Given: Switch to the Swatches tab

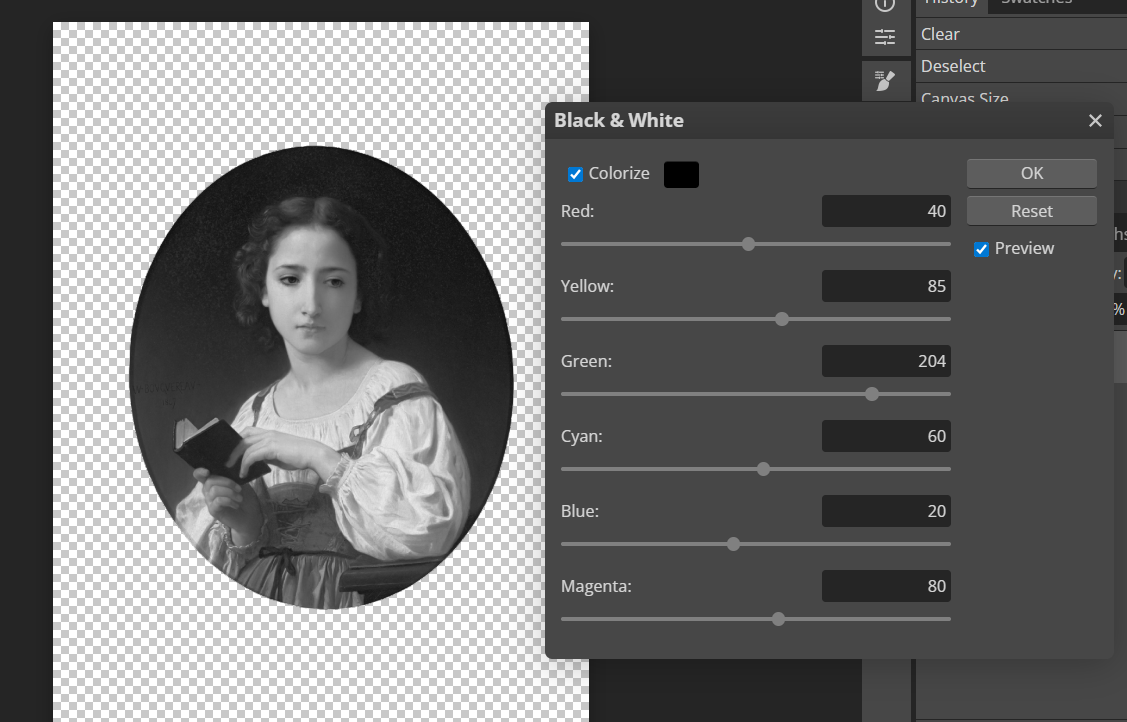Looking at the screenshot, I should click(1035, 3).
